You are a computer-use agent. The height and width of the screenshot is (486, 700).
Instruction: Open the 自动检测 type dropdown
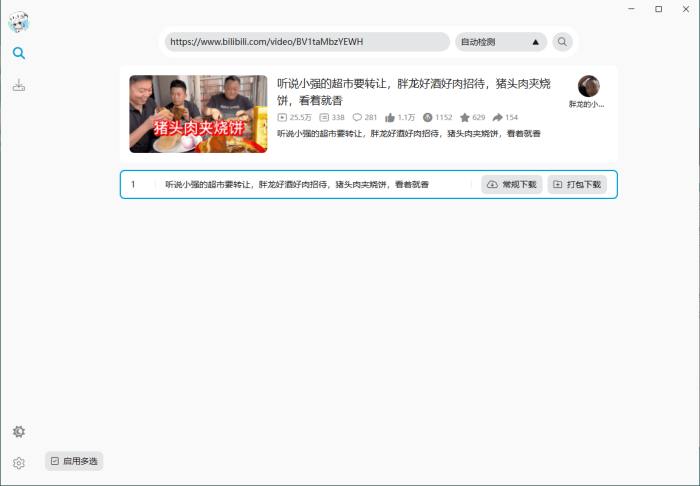[x=501, y=42]
